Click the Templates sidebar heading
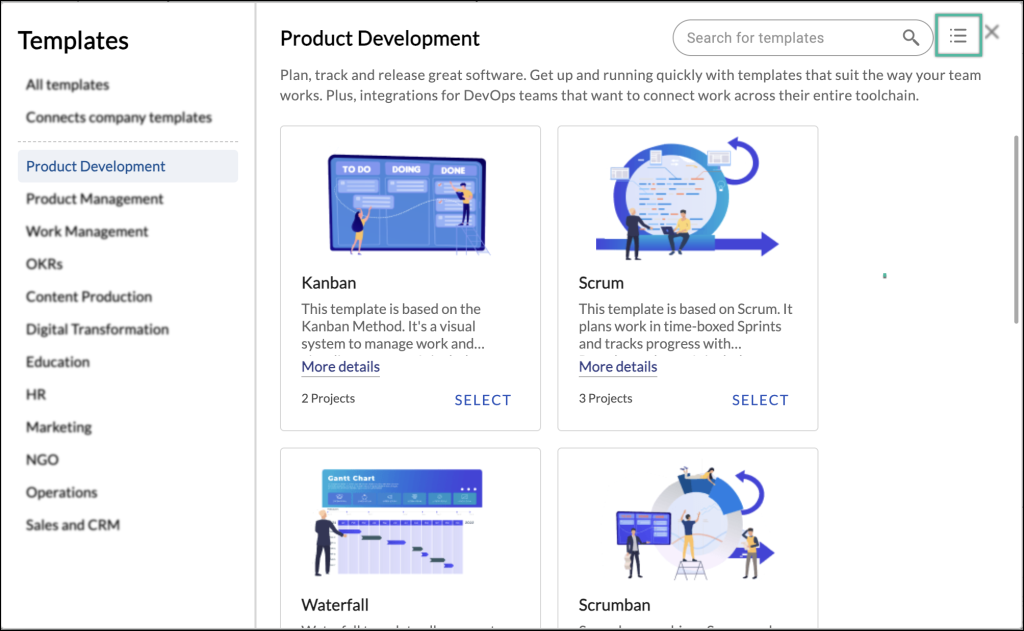The image size is (1024, 631). [x=73, y=40]
